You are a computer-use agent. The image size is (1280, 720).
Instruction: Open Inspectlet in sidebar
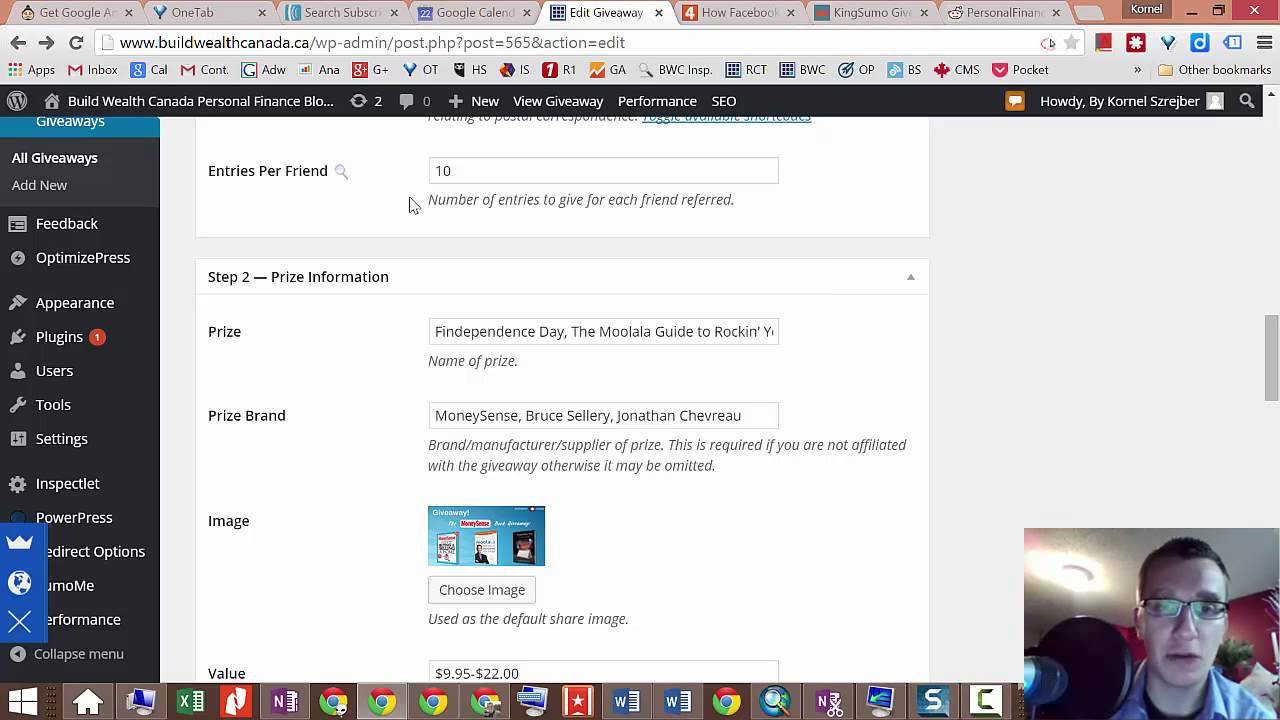click(67, 484)
